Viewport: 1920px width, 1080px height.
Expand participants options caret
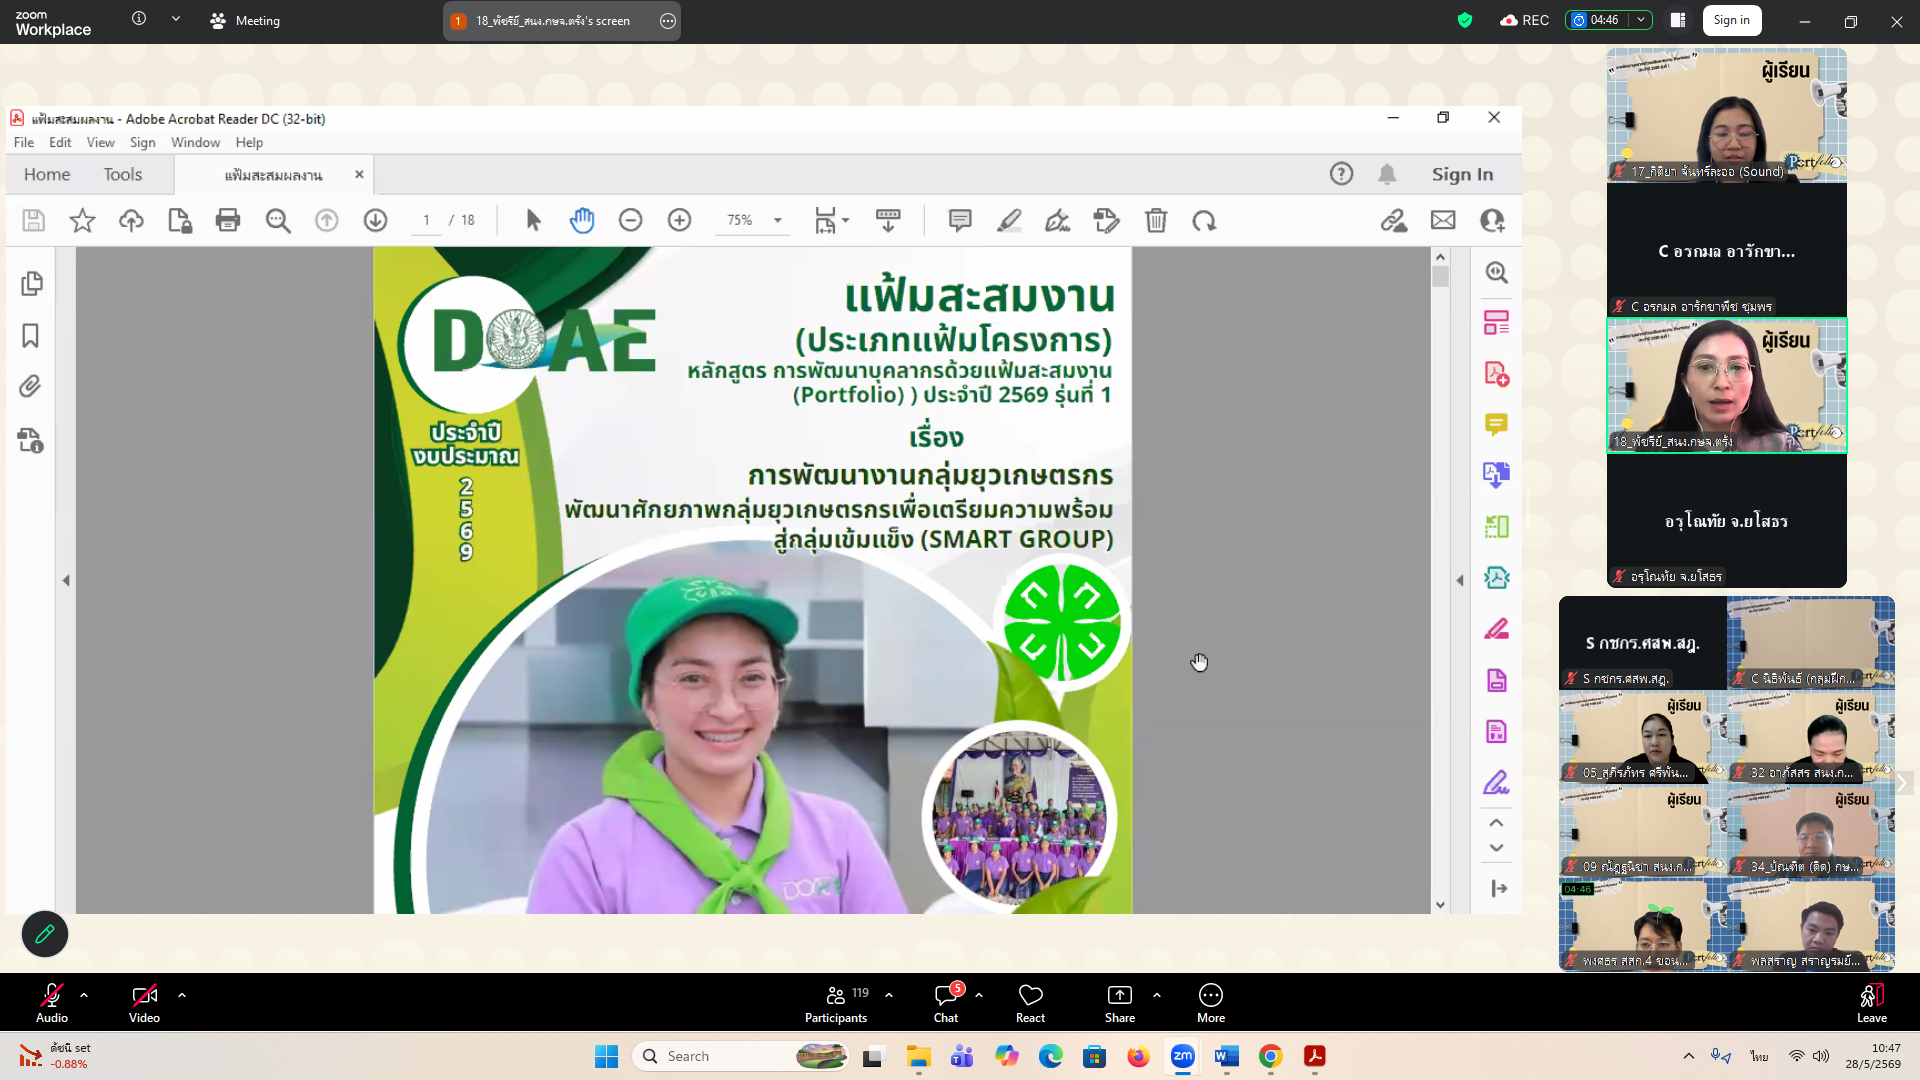(x=889, y=995)
